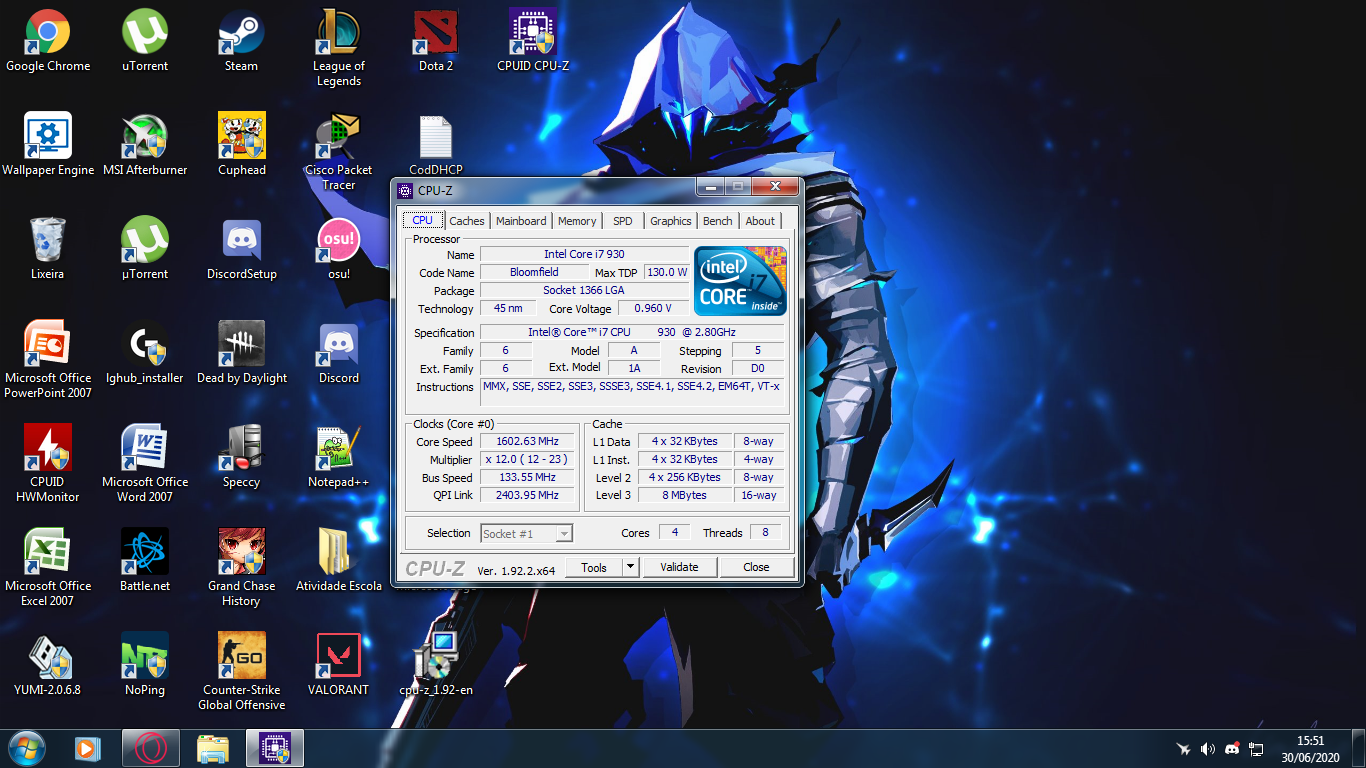Select the CodDHCP file icon
The width and height of the screenshot is (1366, 768).
436,146
